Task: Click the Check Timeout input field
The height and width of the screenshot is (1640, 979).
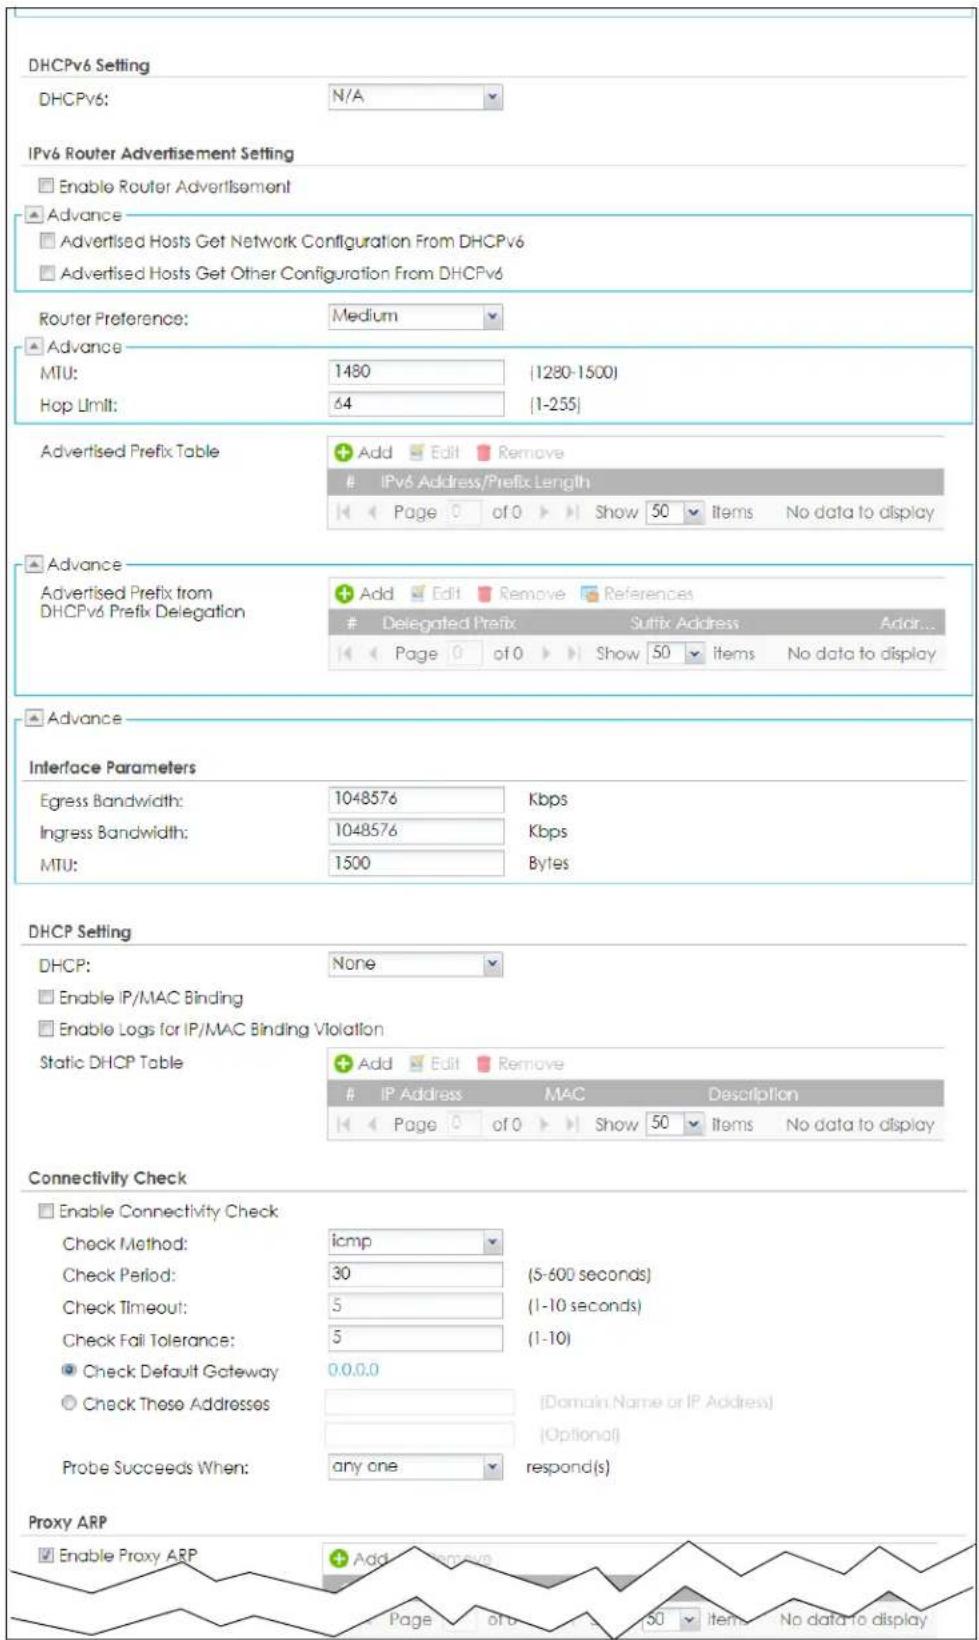Action: (416, 1306)
